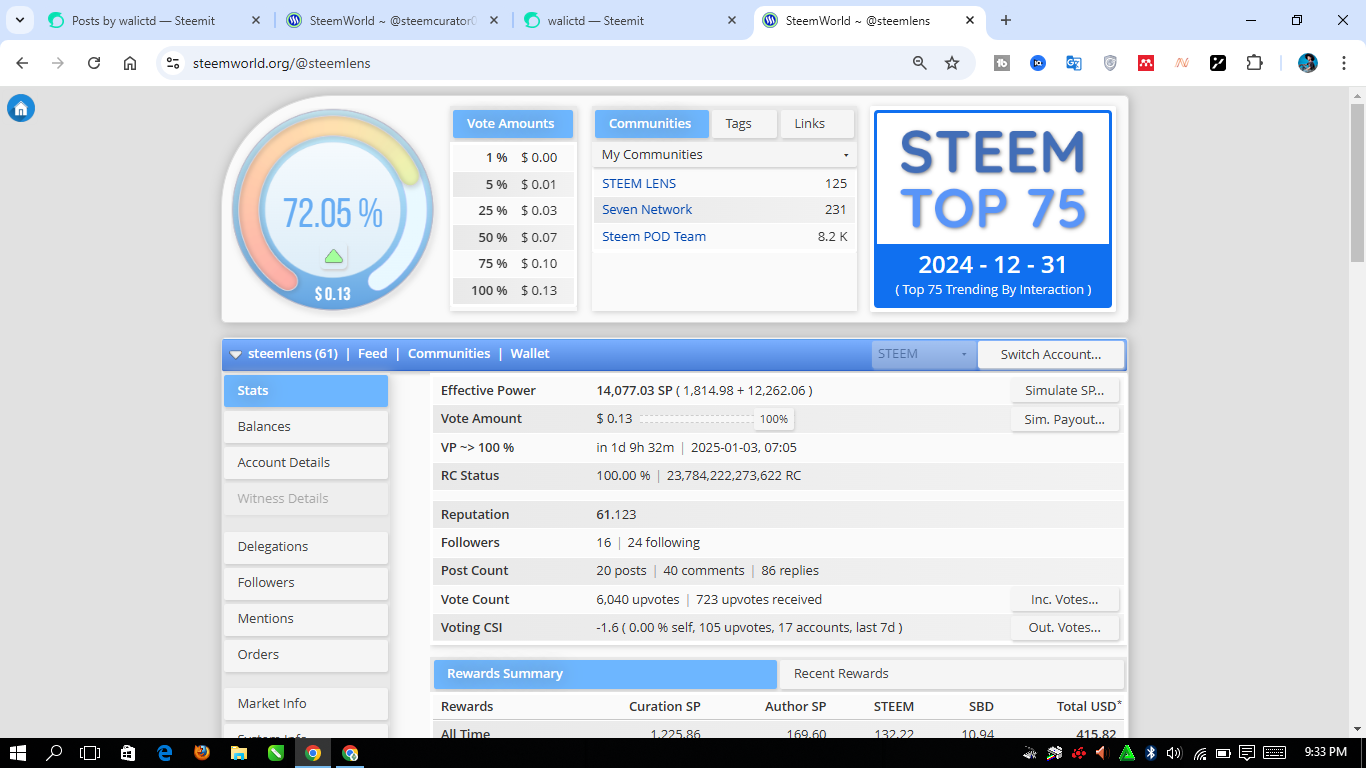Open the STEEM LENS community link
The image size is (1366, 768).
coord(639,184)
